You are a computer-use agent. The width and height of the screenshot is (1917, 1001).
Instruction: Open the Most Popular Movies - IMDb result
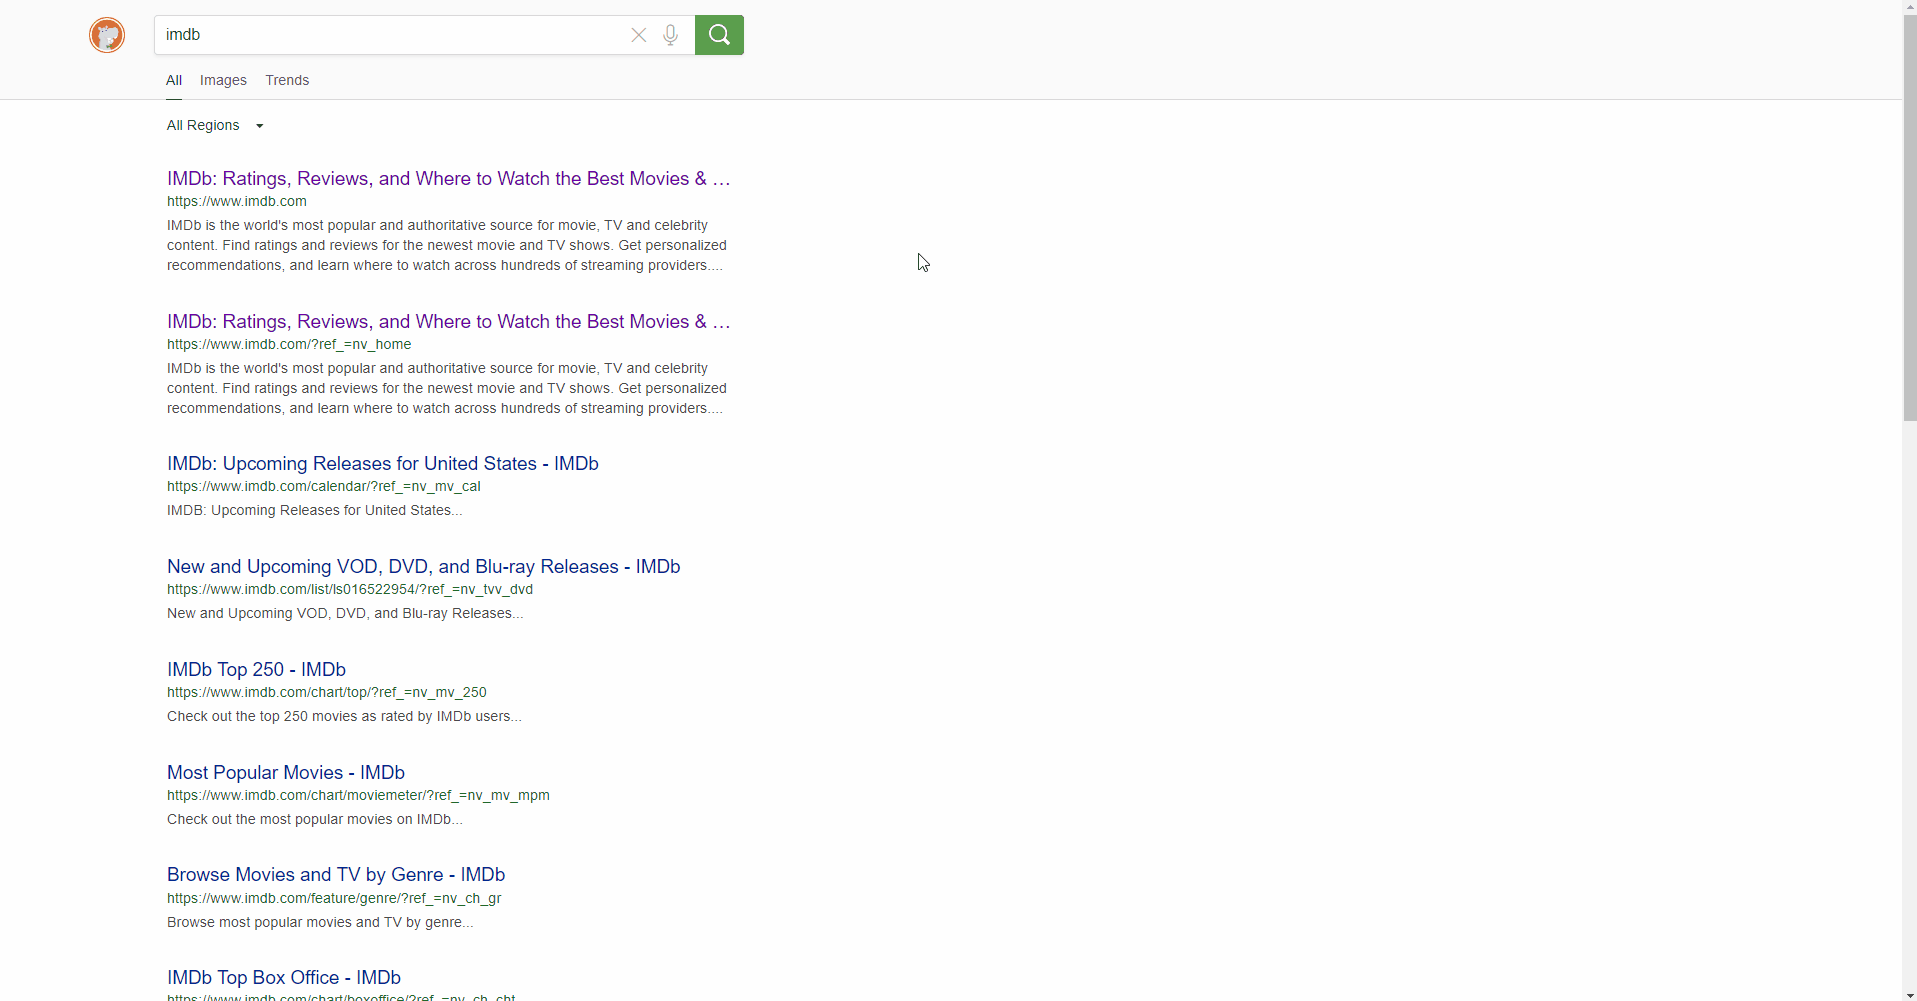[286, 773]
